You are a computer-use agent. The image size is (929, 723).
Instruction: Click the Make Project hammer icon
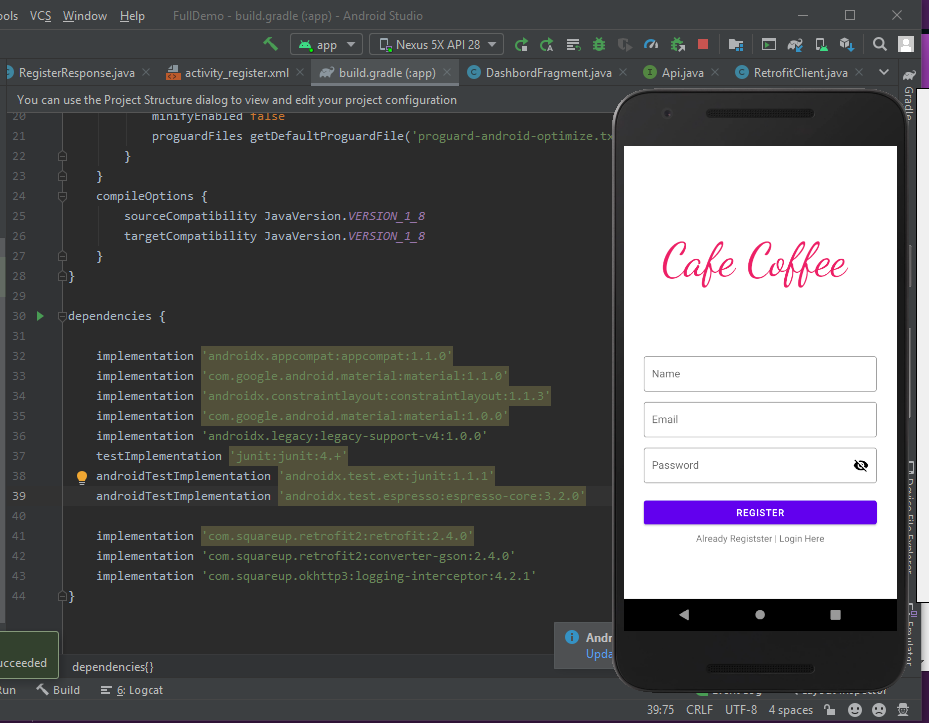(270, 44)
